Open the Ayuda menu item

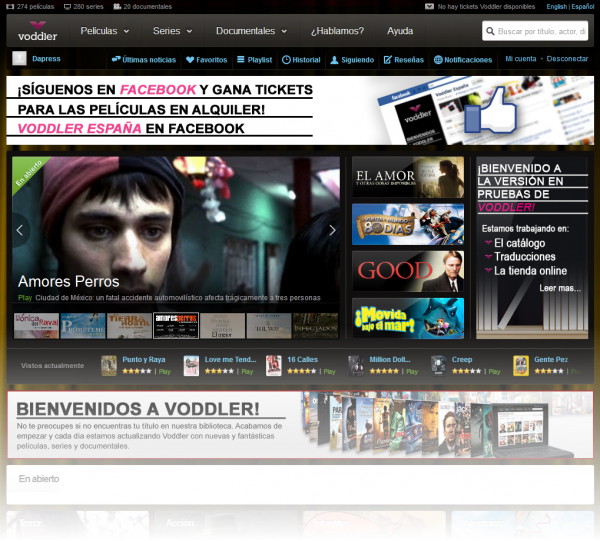click(x=400, y=31)
